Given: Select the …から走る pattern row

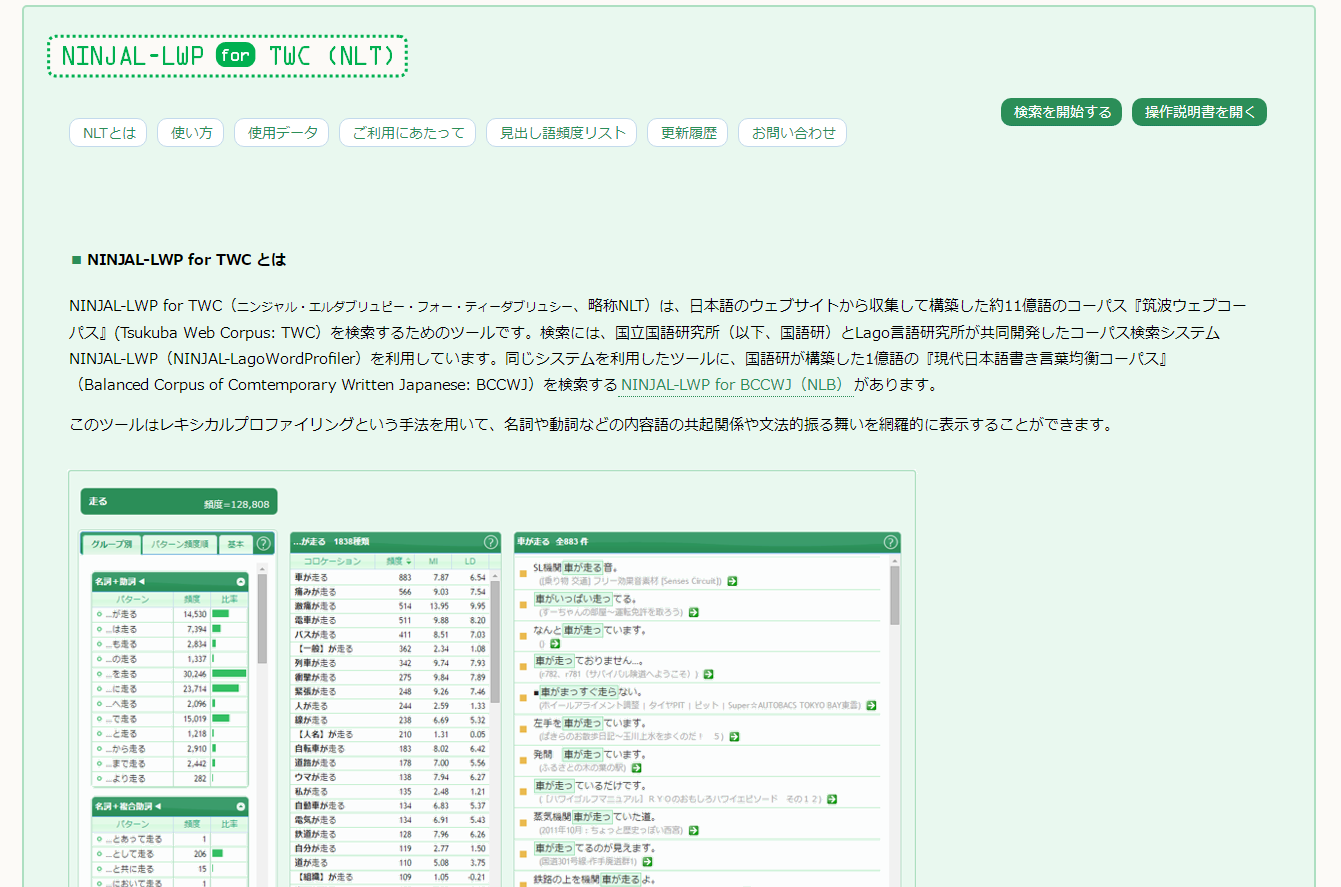Looking at the screenshot, I should click(170, 748).
